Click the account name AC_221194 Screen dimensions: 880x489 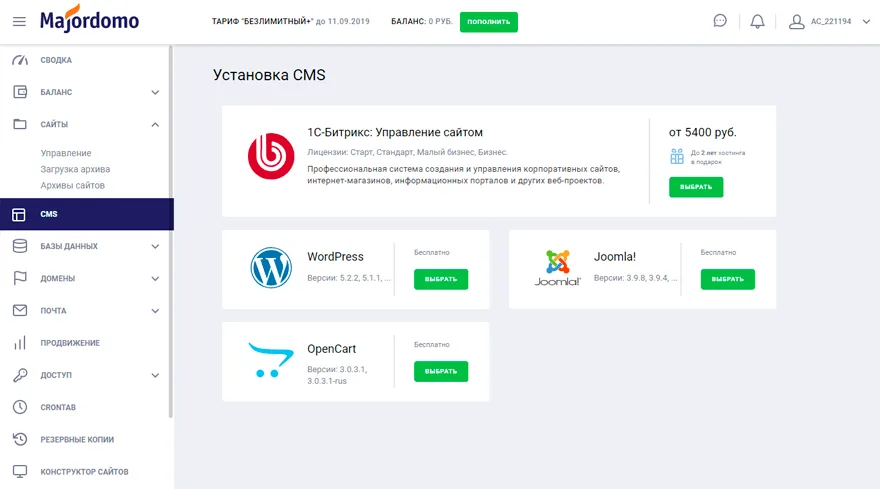click(x=831, y=21)
